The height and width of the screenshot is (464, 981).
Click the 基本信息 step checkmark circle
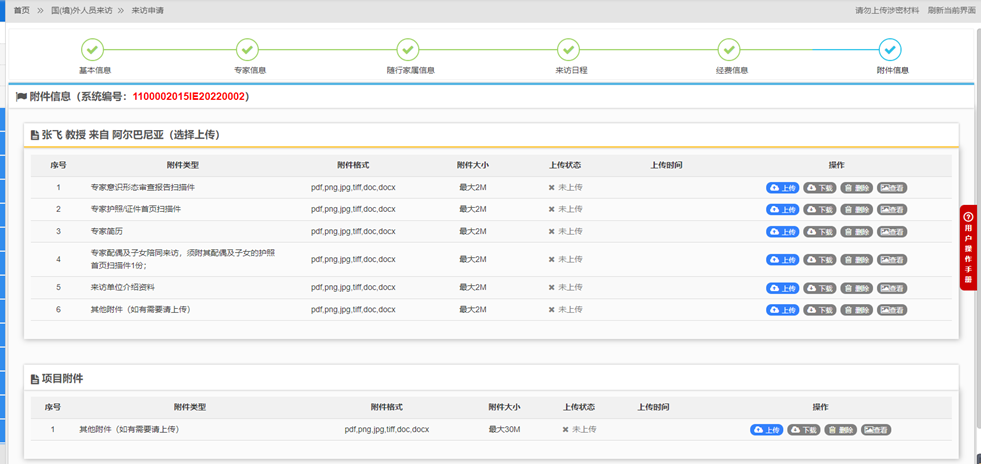(92, 49)
